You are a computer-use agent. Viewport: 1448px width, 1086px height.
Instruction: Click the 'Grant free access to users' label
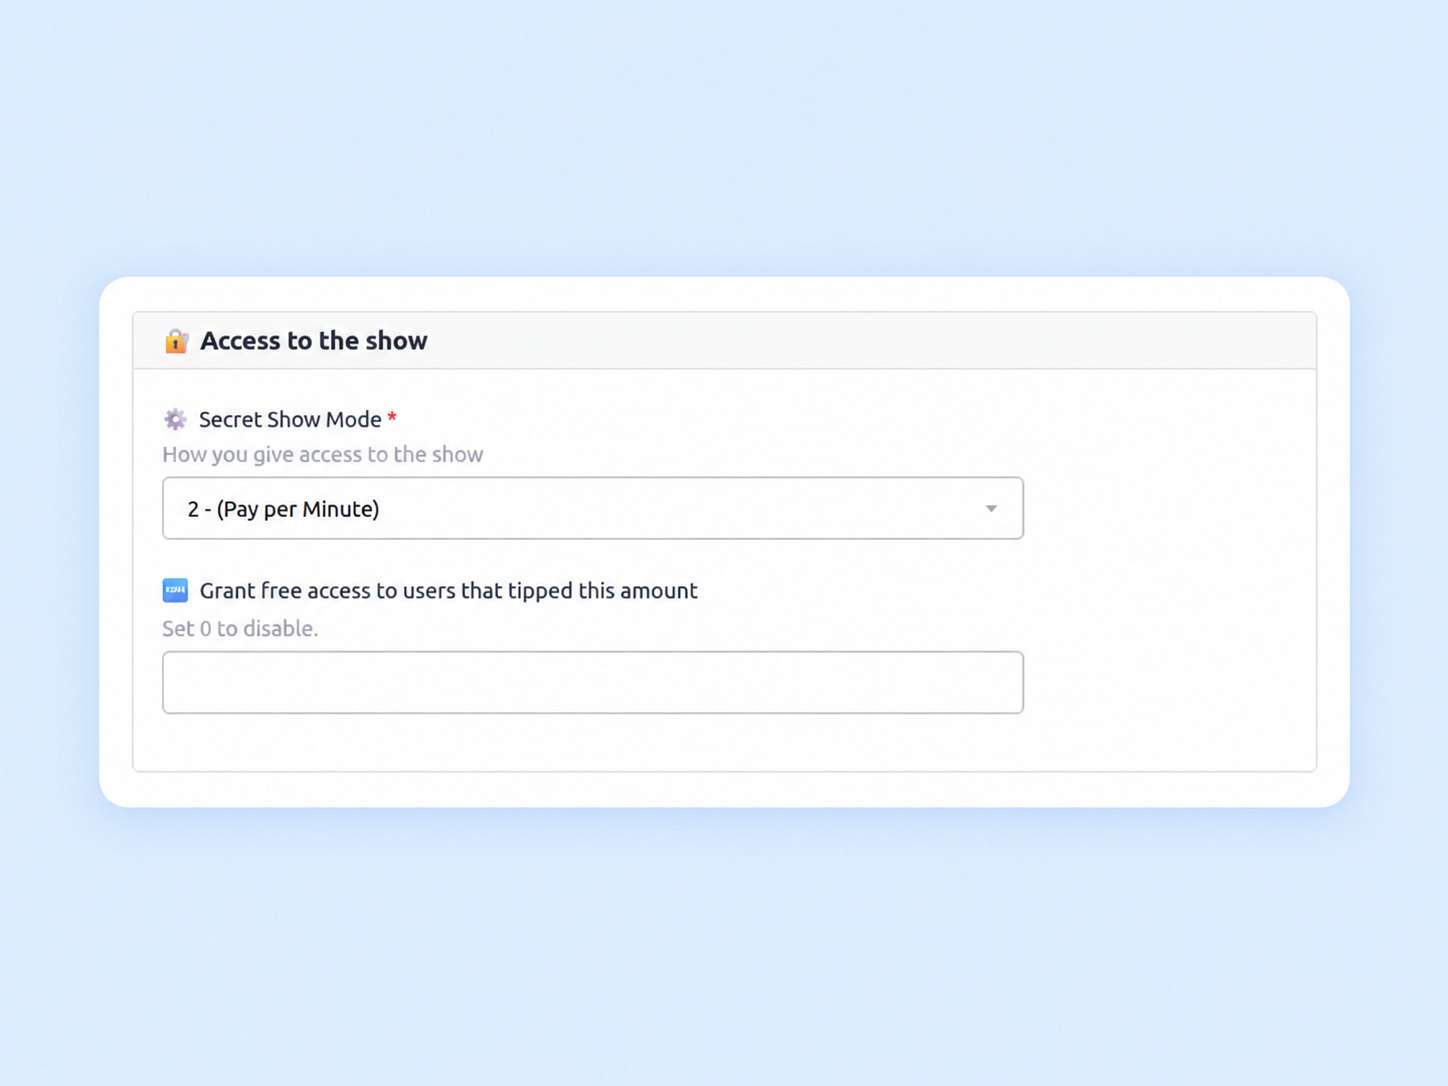[448, 591]
